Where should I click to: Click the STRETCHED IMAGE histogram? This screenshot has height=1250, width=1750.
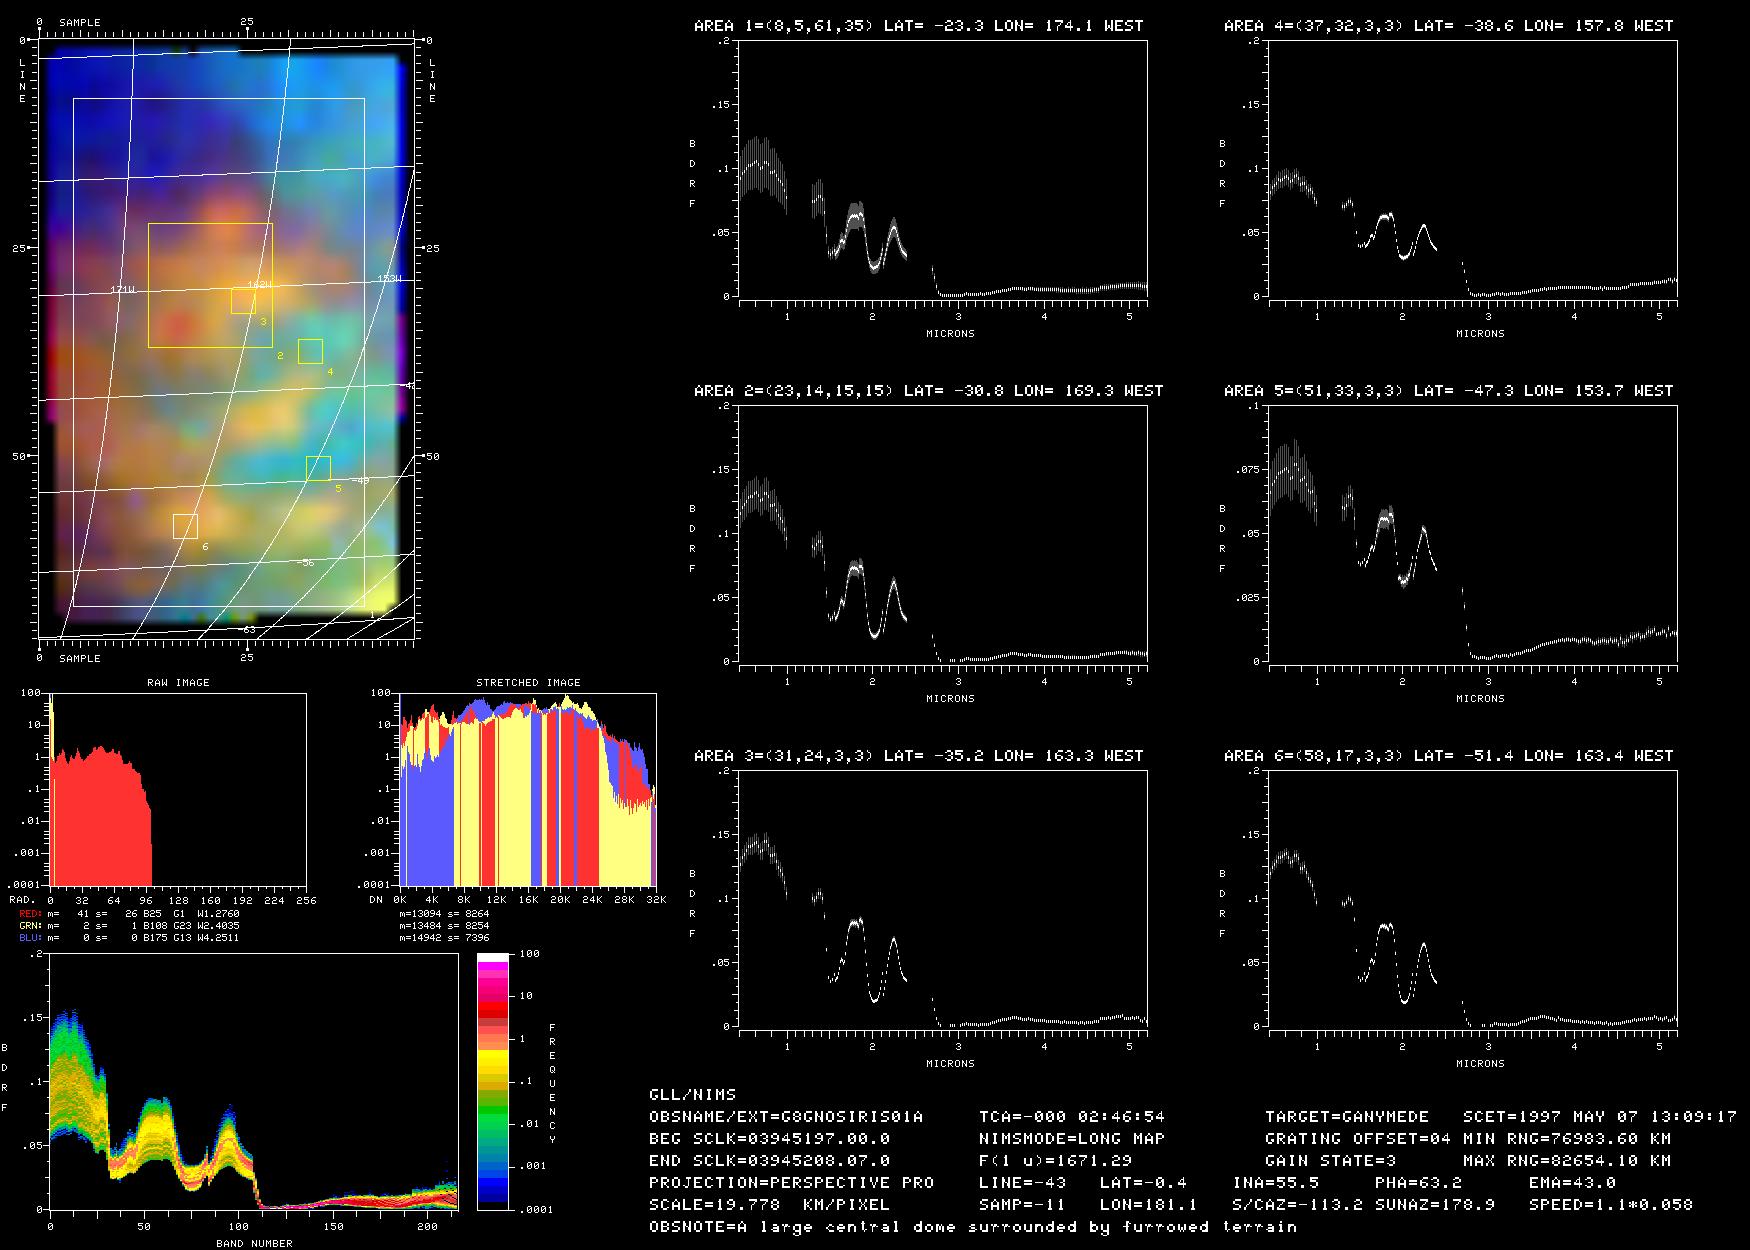coord(528,789)
